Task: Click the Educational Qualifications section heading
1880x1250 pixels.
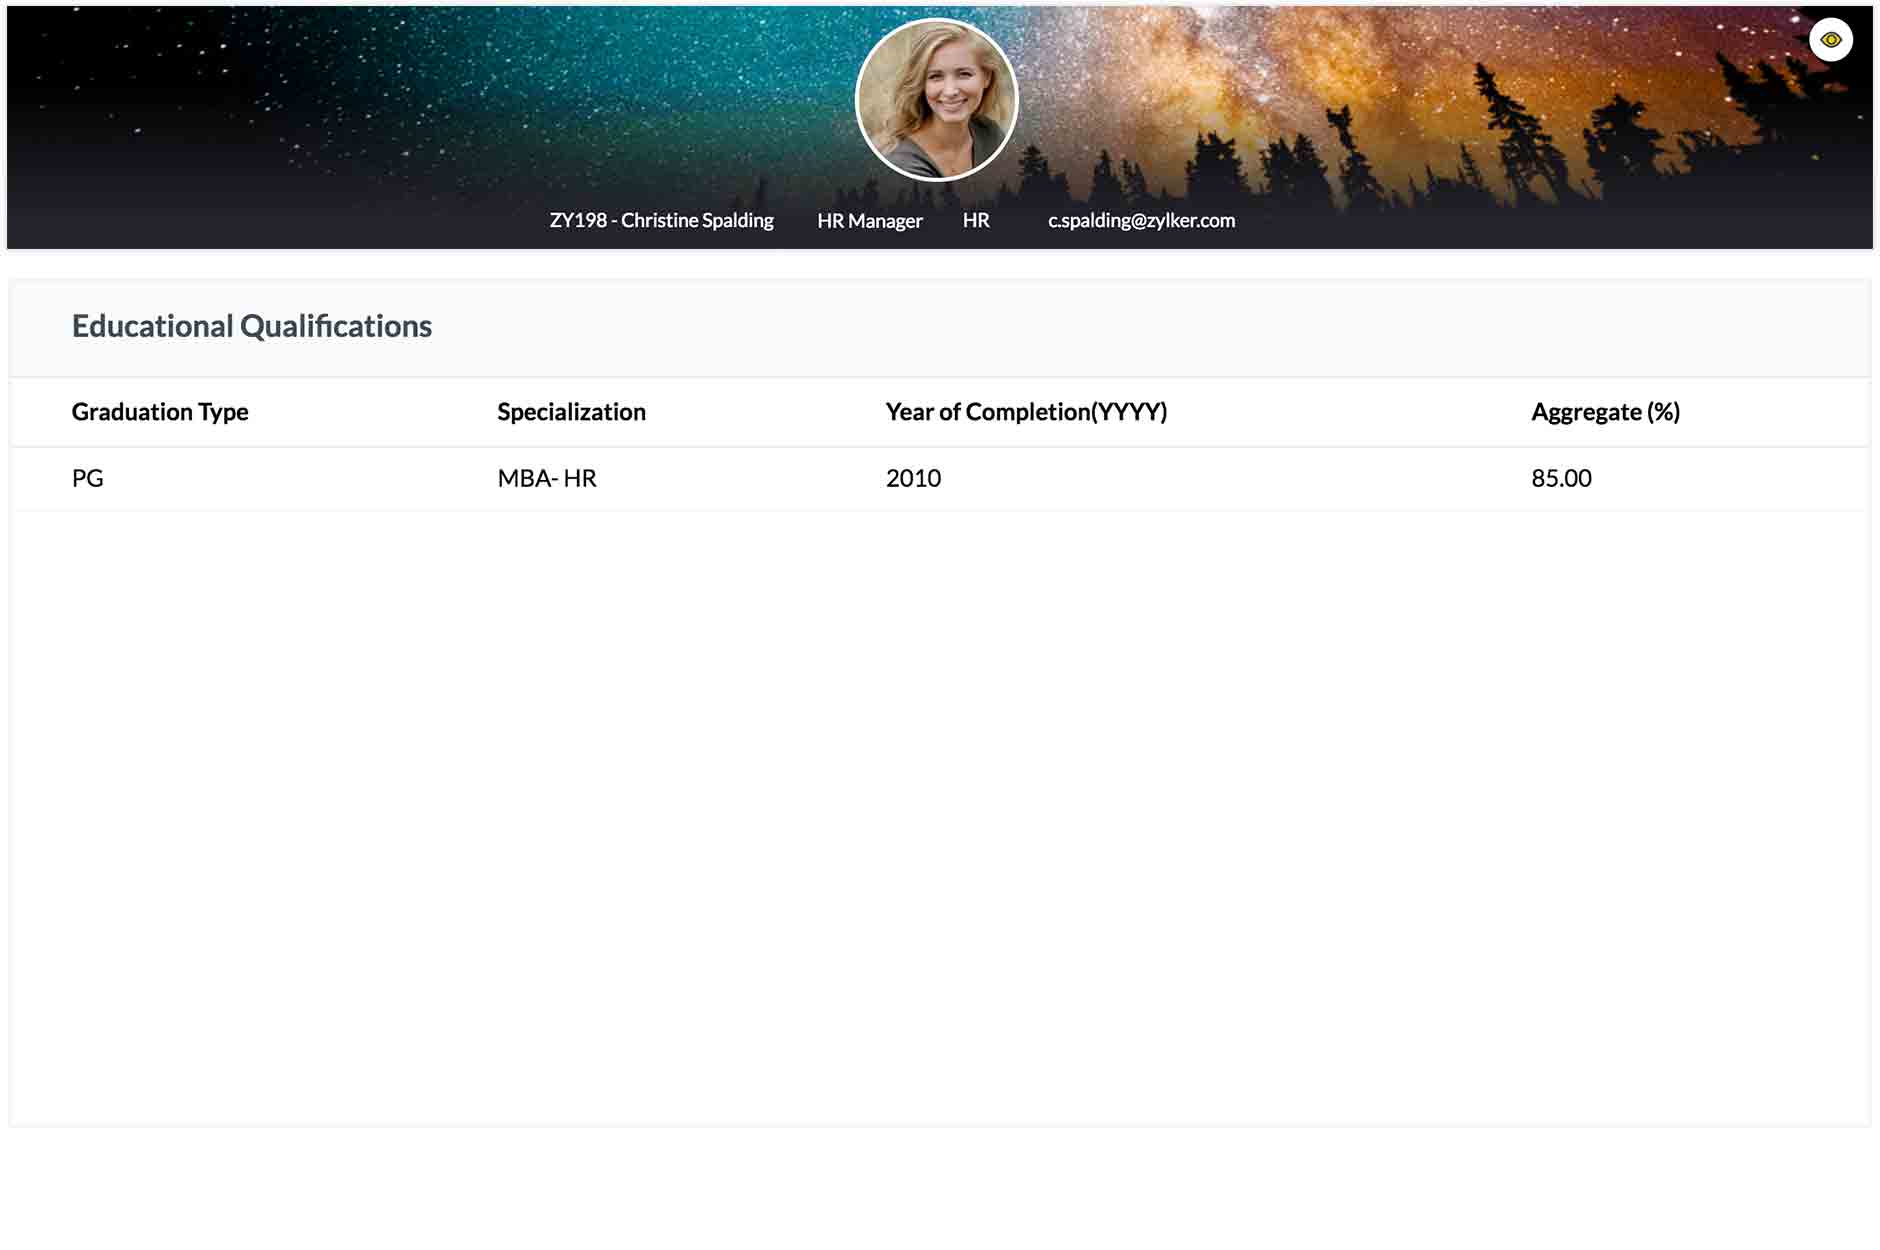Action: (x=252, y=326)
